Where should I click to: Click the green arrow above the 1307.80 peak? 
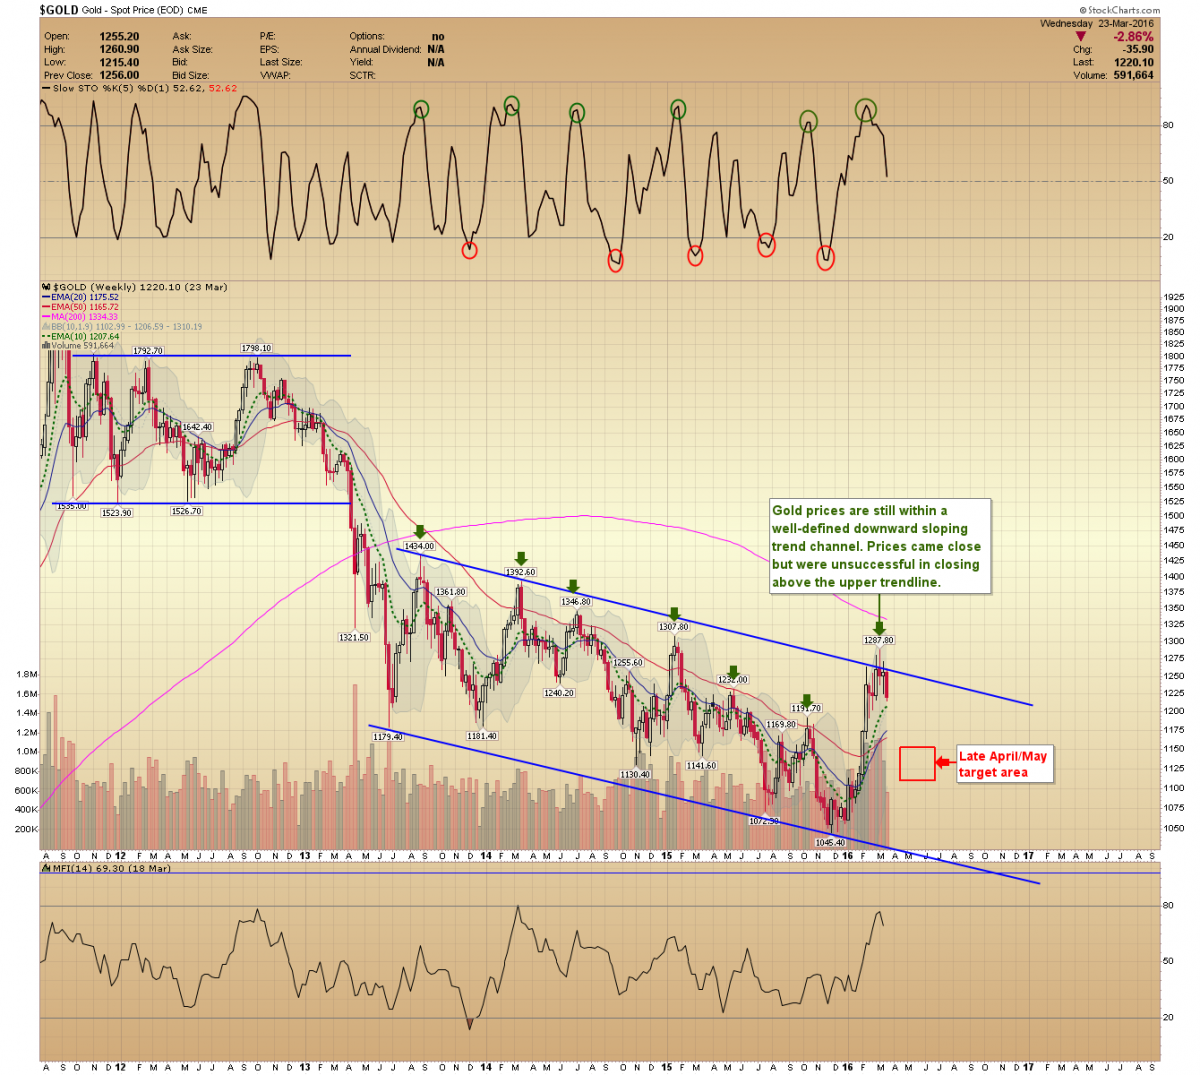[x=674, y=613]
